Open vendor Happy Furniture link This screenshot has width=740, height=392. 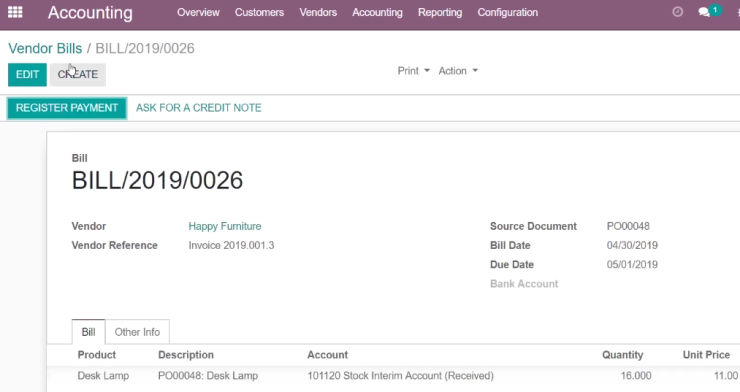(225, 226)
